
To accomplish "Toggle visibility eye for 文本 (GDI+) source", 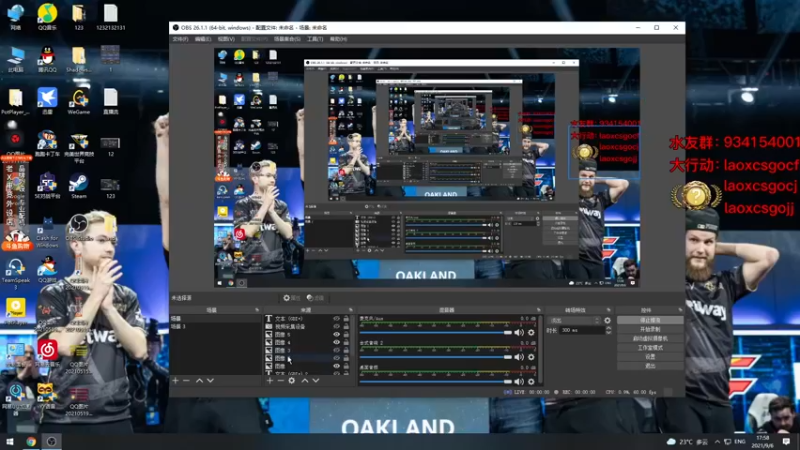I will pyautogui.click(x=336, y=318).
